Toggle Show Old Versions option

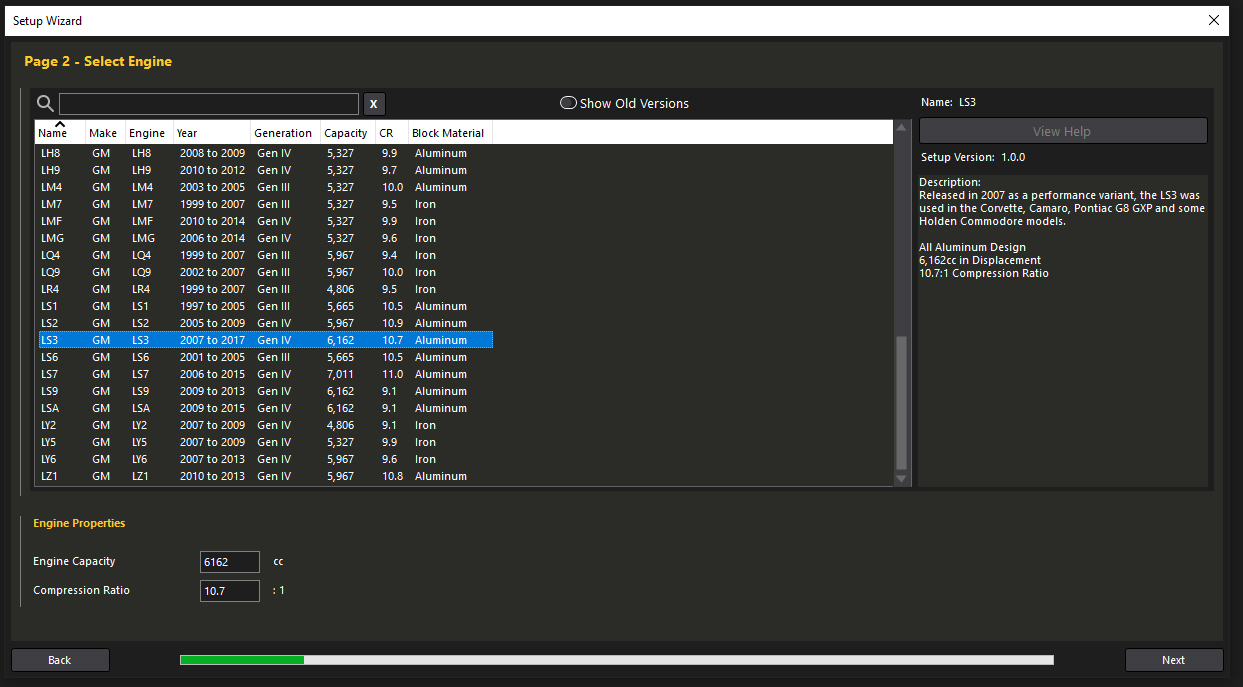pyautogui.click(x=568, y=103)
